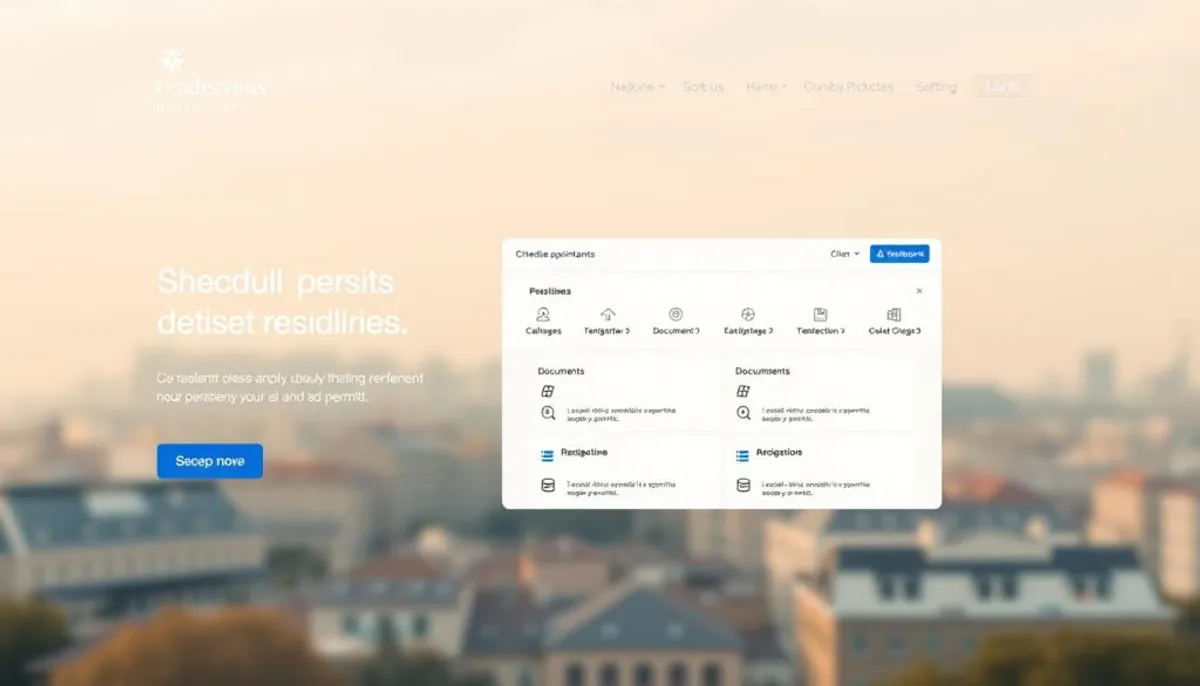Click the Eatilystage globe icon
The image size is (1200, 686).
[748, 314]
